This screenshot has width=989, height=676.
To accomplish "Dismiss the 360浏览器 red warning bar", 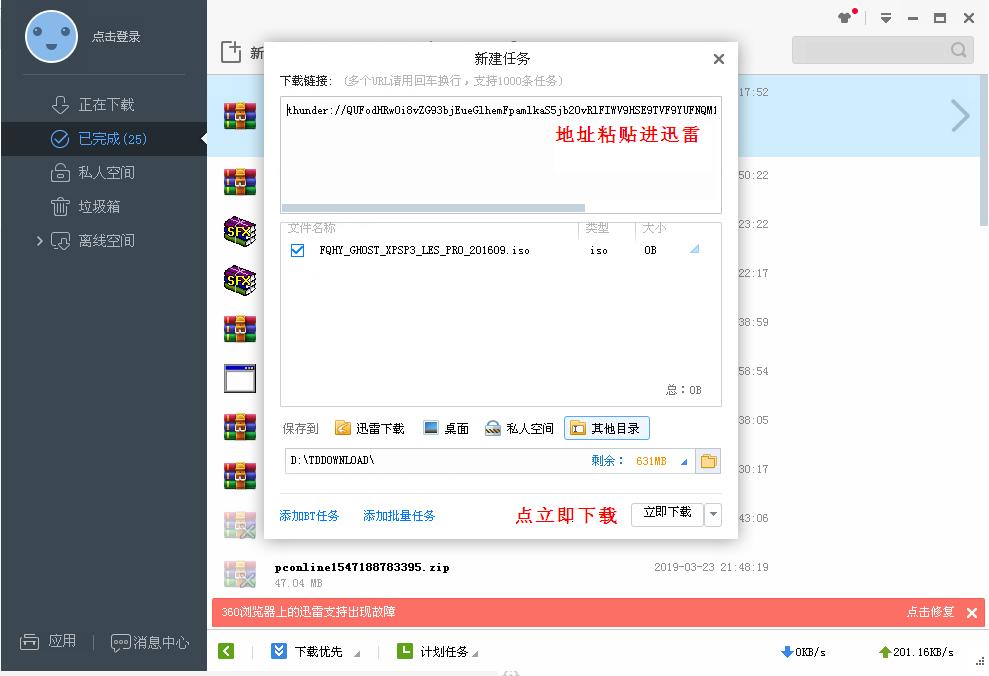I will (972, 612).
